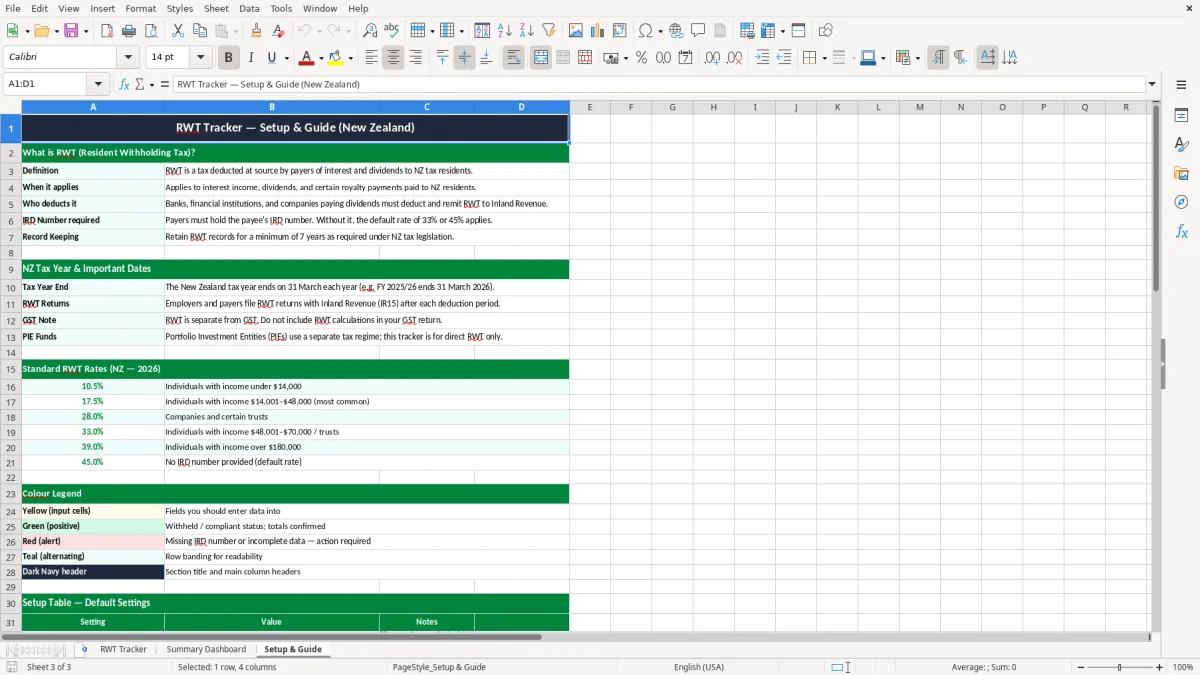Image resolution: width=1200 pixels, height=675 pixels.
Task: Click the Save document icon
Action: [x=71, y=31]
